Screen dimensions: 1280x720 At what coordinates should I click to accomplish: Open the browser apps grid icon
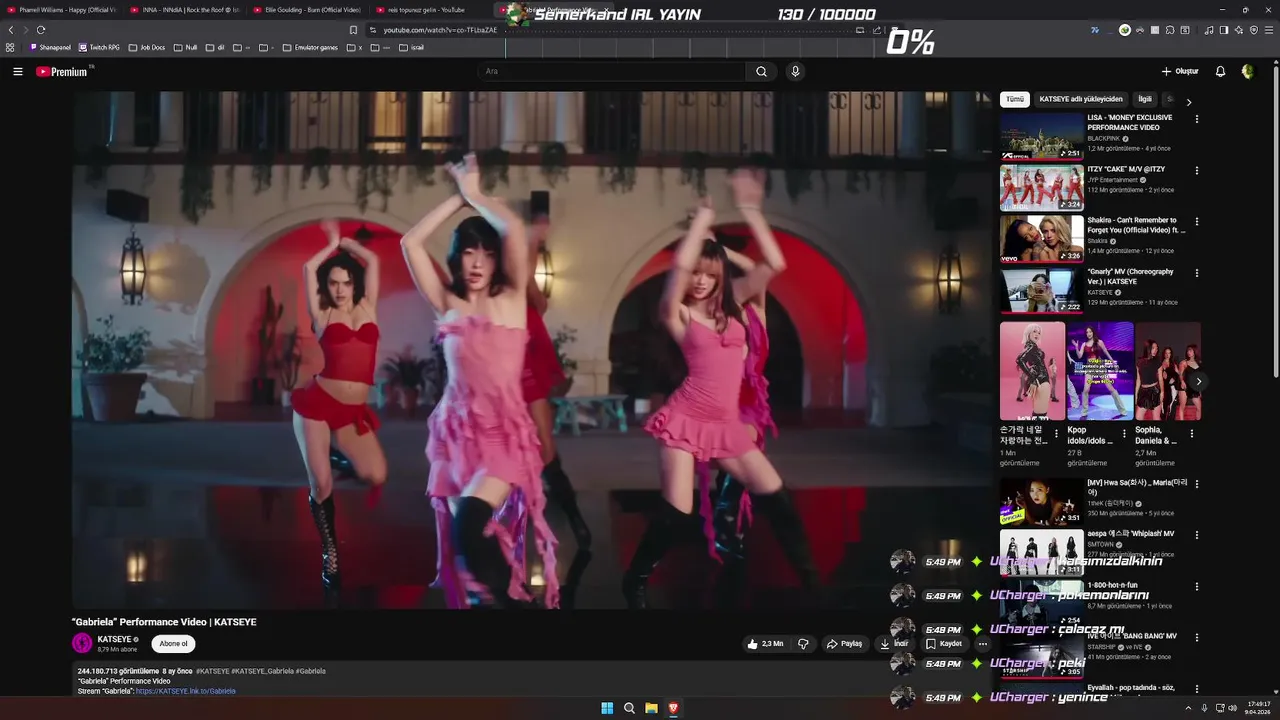[x=10, y=47]
